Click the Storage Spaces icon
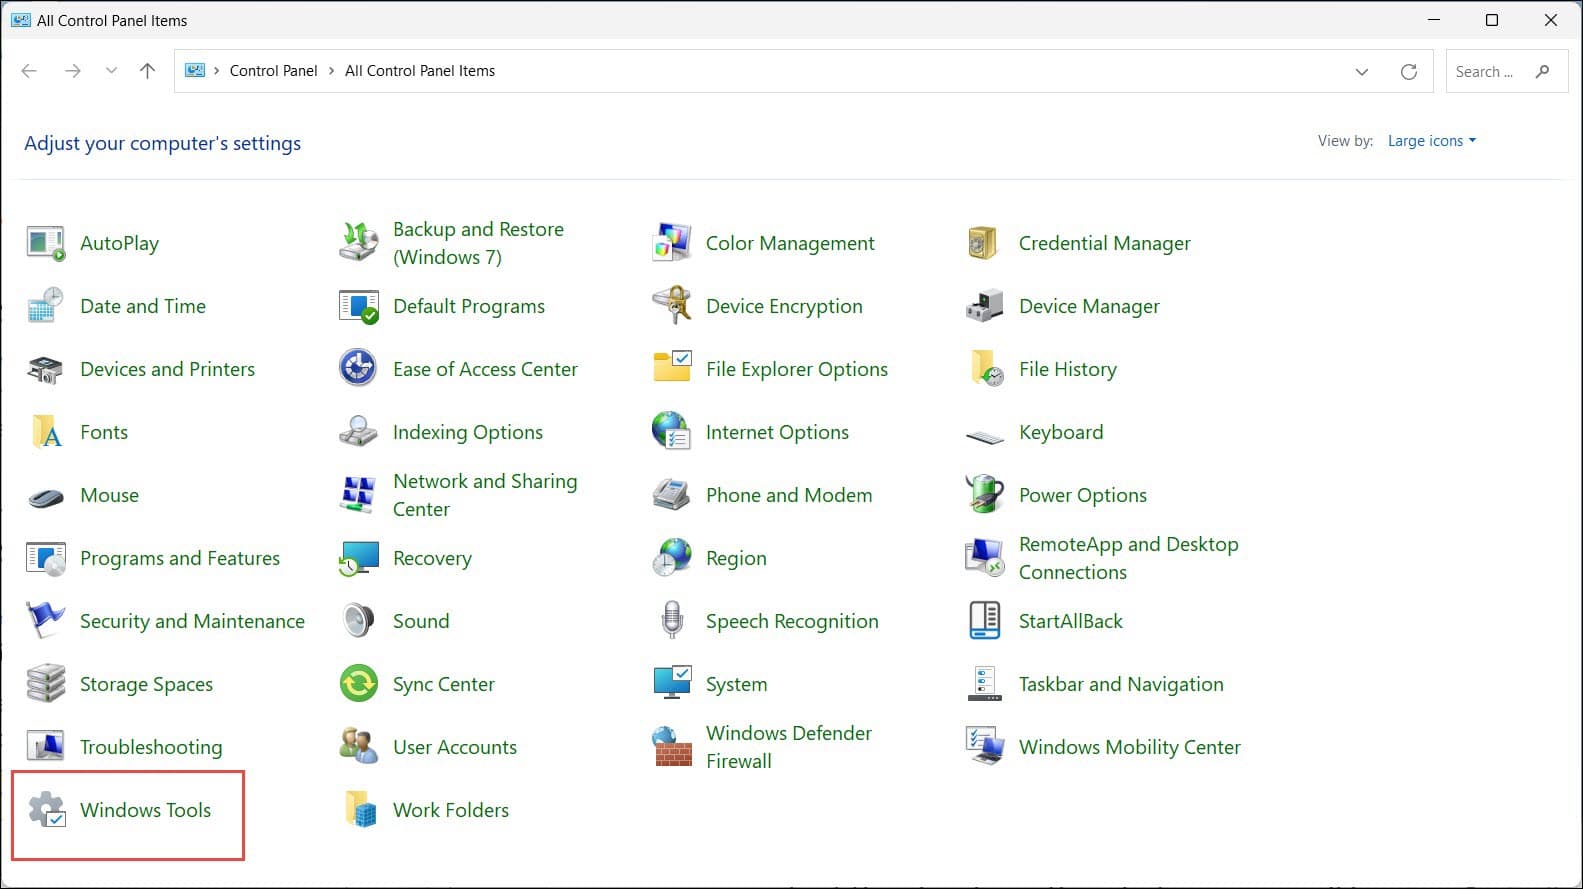 [x=46, y=684]
